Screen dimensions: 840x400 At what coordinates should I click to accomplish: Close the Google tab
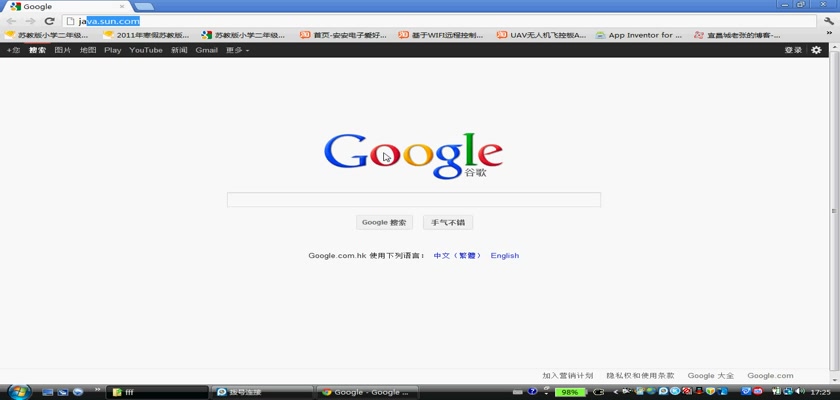point(122,6)
